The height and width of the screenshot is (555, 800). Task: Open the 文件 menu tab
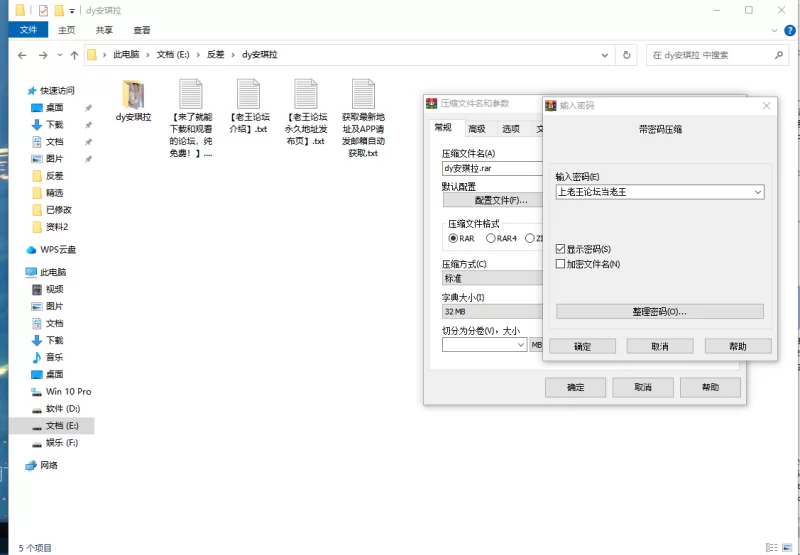[x=29, y=30]
